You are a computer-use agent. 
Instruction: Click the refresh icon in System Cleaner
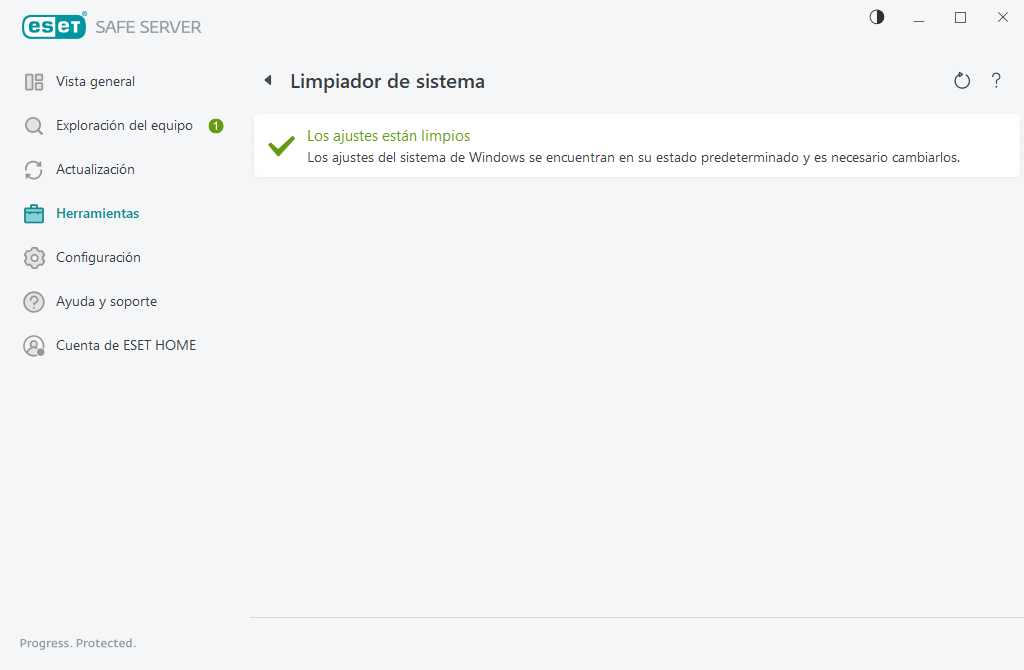tap(962, 80)
